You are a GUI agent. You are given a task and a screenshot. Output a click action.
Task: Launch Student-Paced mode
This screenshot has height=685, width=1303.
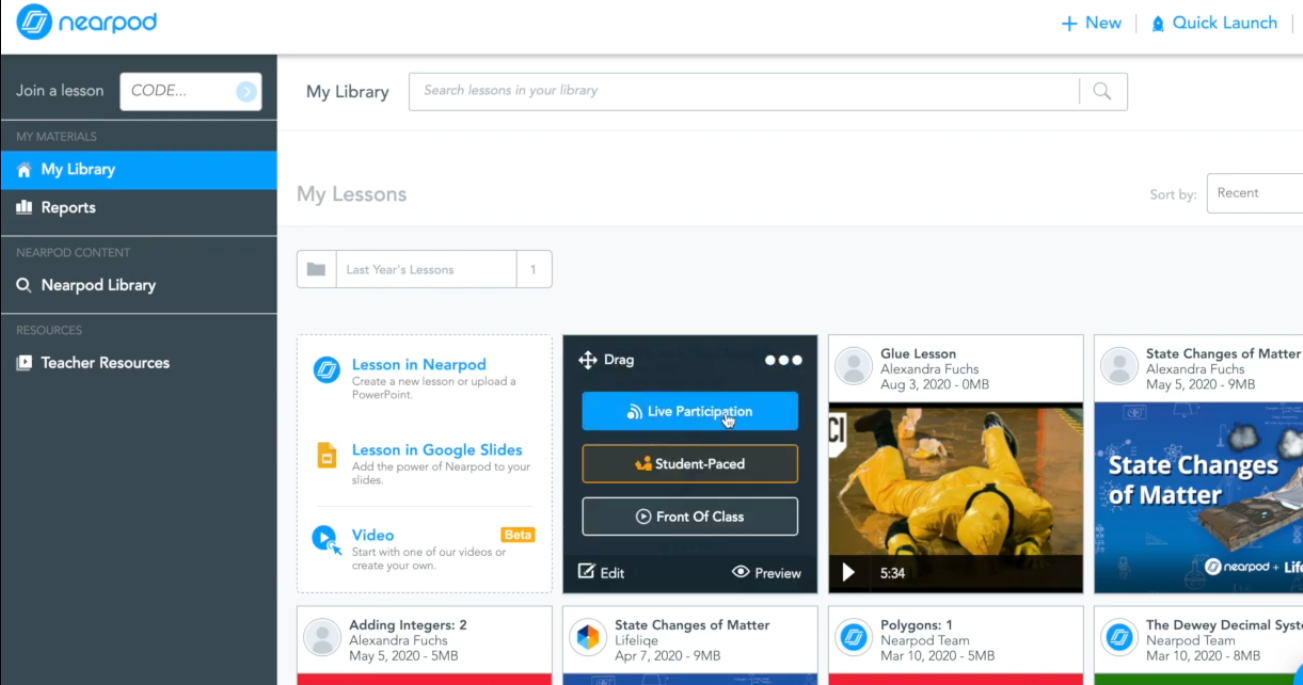click(690, 464)
